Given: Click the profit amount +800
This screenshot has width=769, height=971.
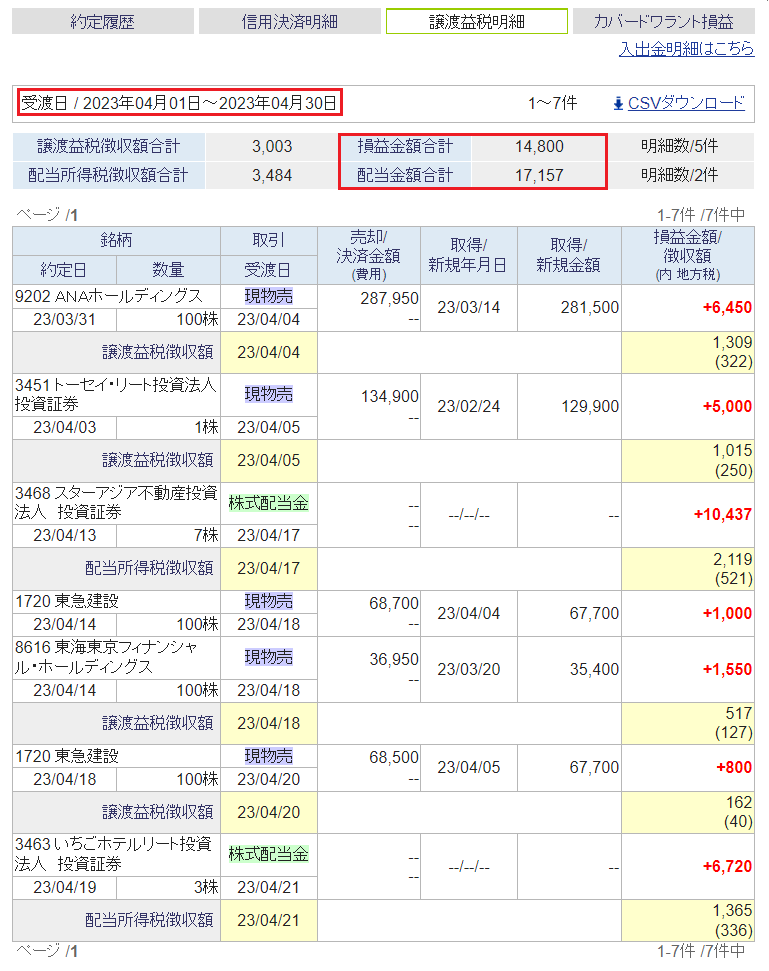Looking at the screenshot, I should [x=734, y=768].
